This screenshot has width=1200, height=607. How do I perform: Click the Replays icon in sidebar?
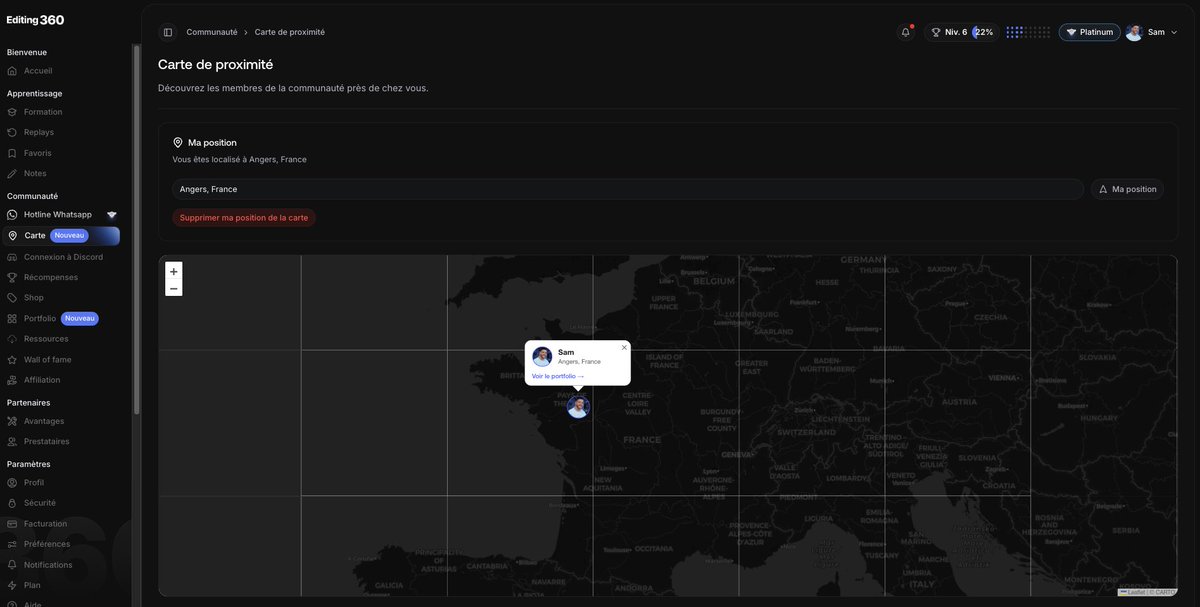[12, 132]
